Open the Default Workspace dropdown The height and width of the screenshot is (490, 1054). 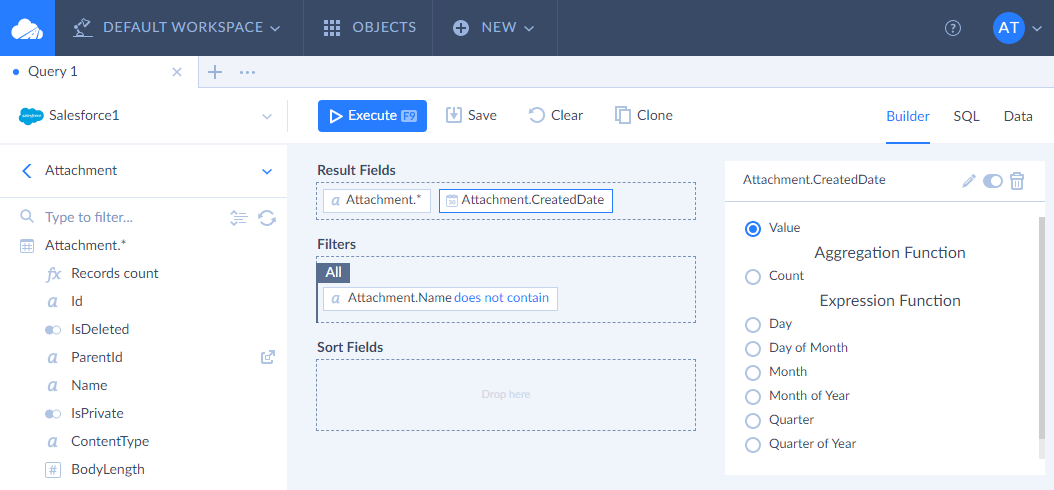176,28
